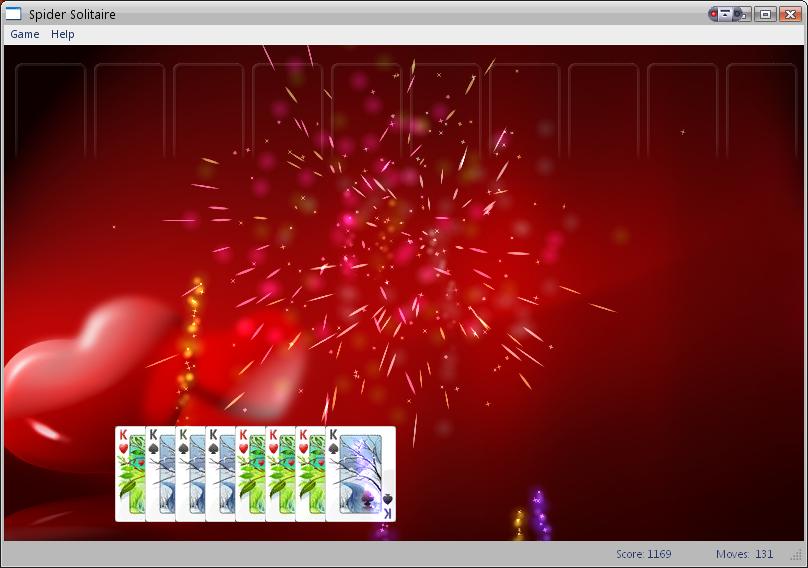Click the "Spider Solitaire" title text
Viewport: 808px width, 568px height.
72,14
